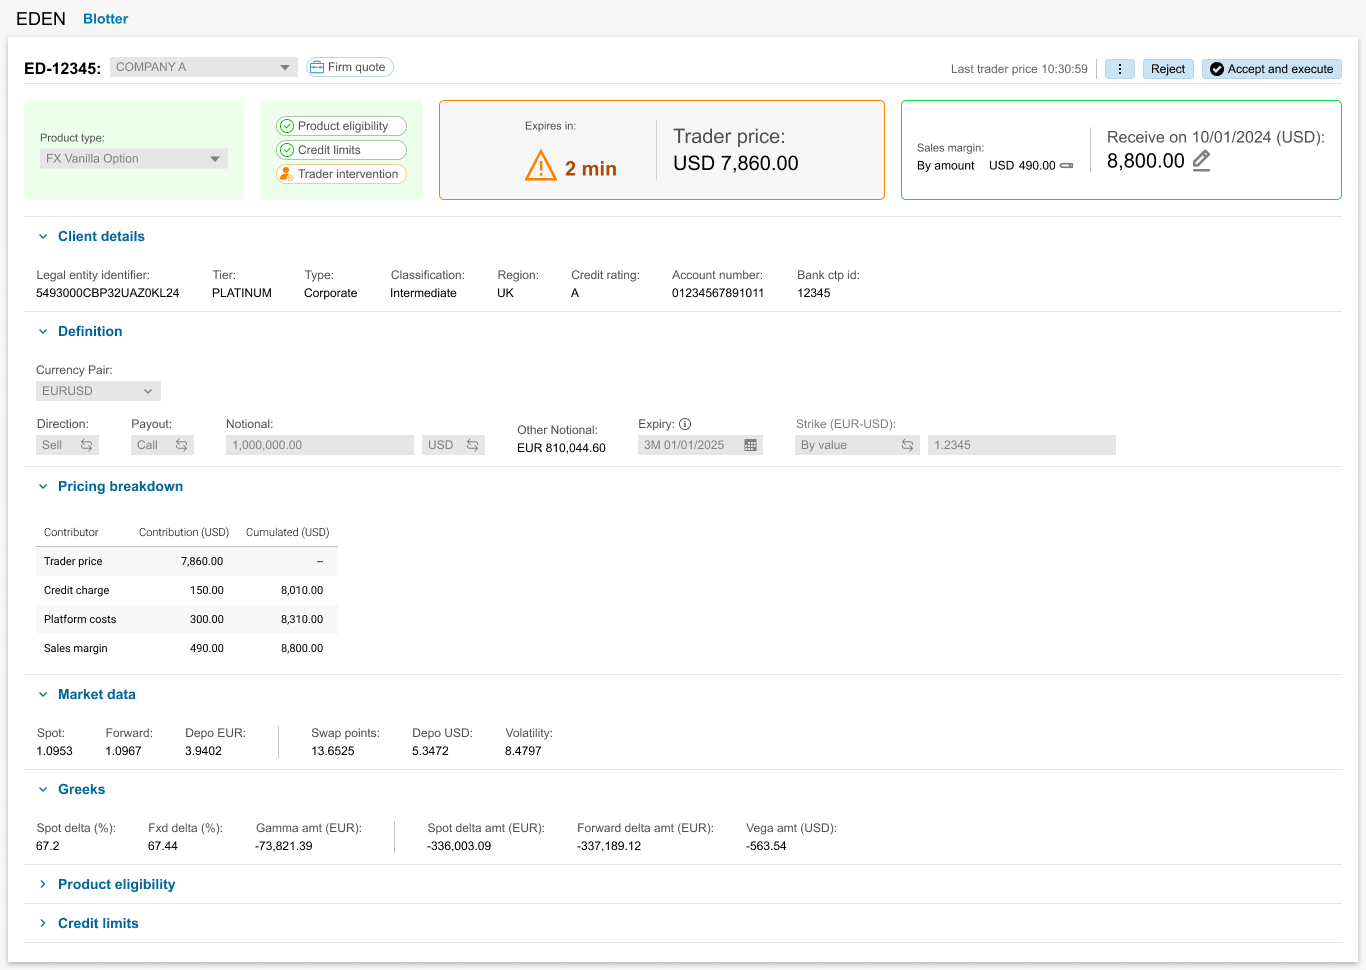1366x970 pixels.
Task: Click the Strike field showing 1.2345
Action: (1022, 445)
